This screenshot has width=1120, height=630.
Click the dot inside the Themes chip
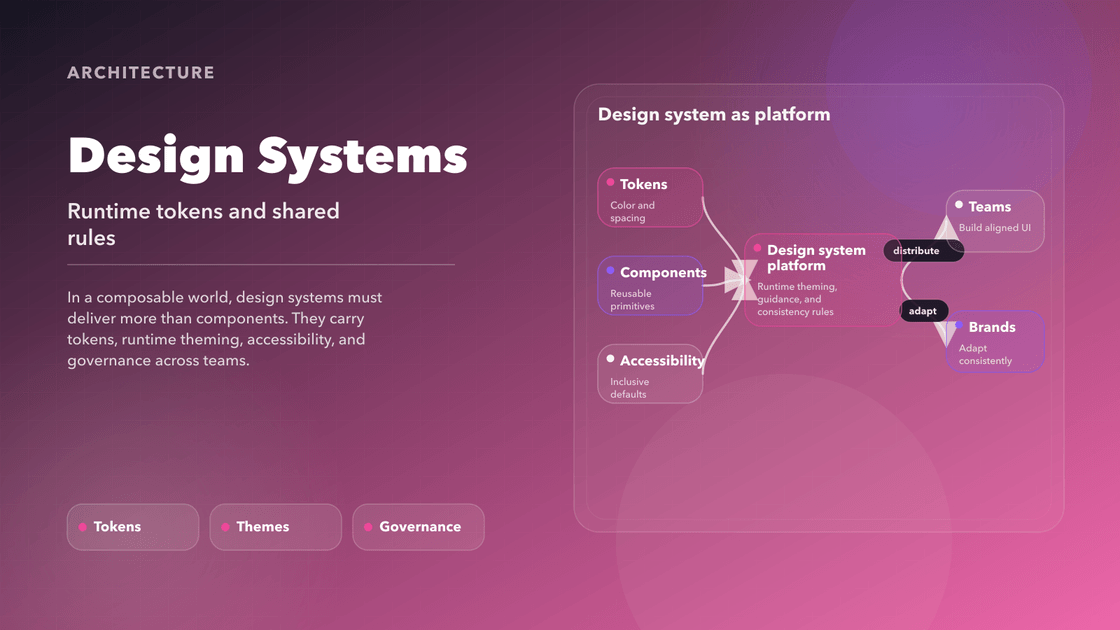[223, 527]
